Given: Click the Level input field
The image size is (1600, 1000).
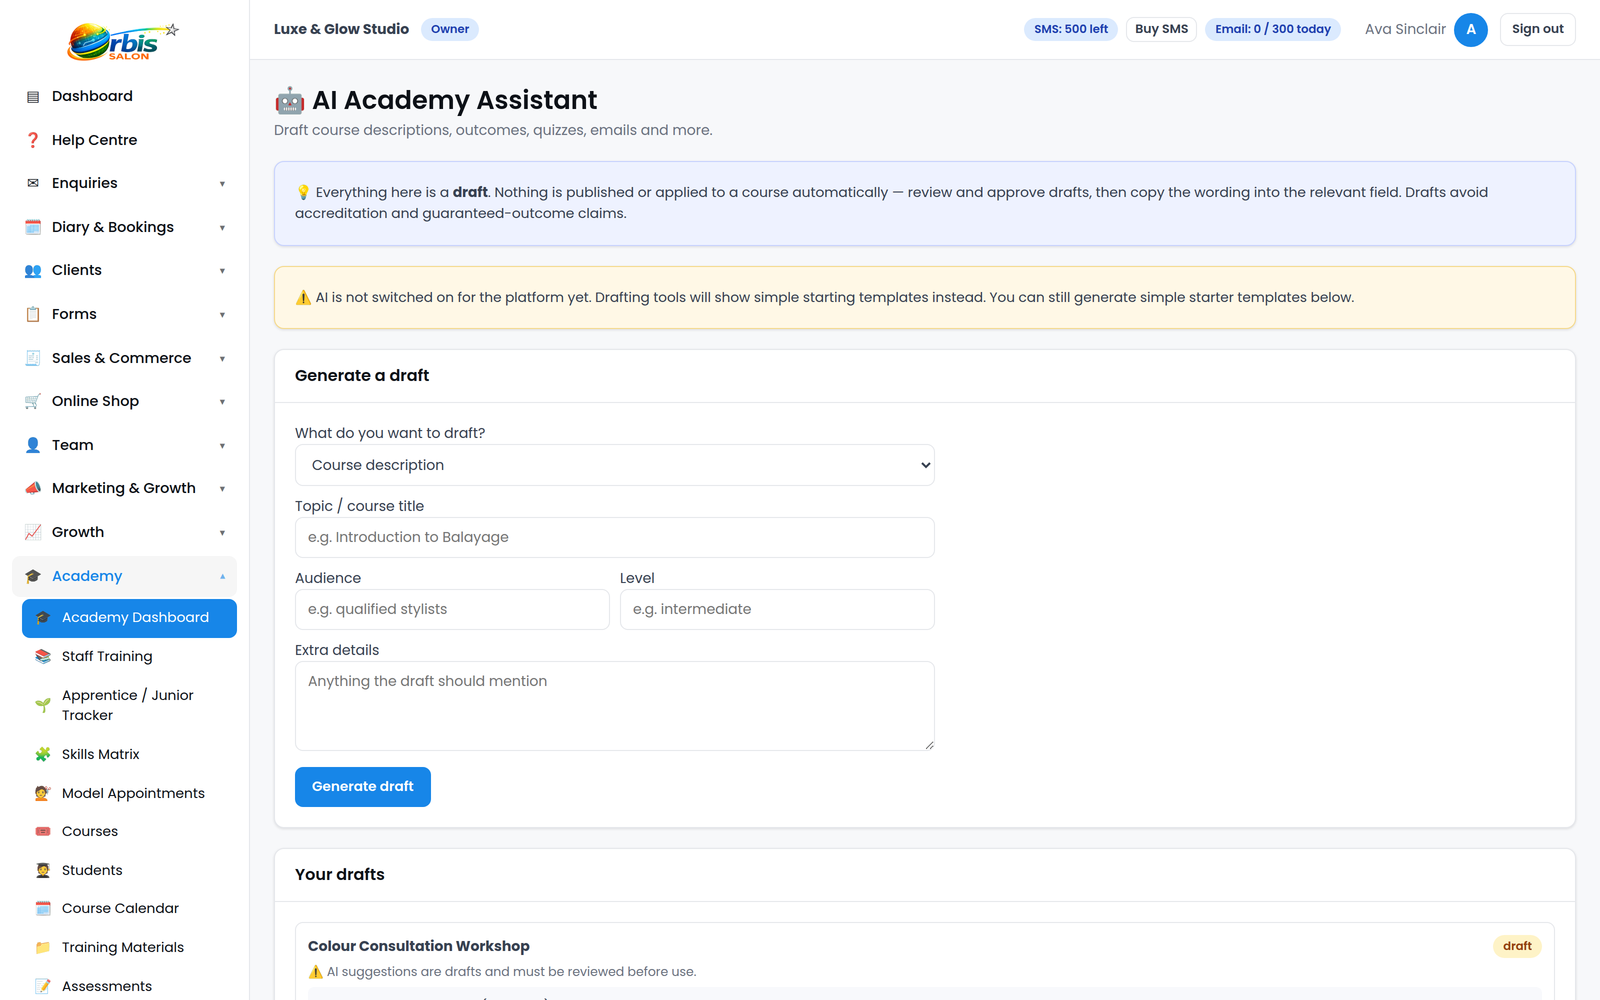Looking at the screenshot, I should pyautogui.click(x=777, y=609).
